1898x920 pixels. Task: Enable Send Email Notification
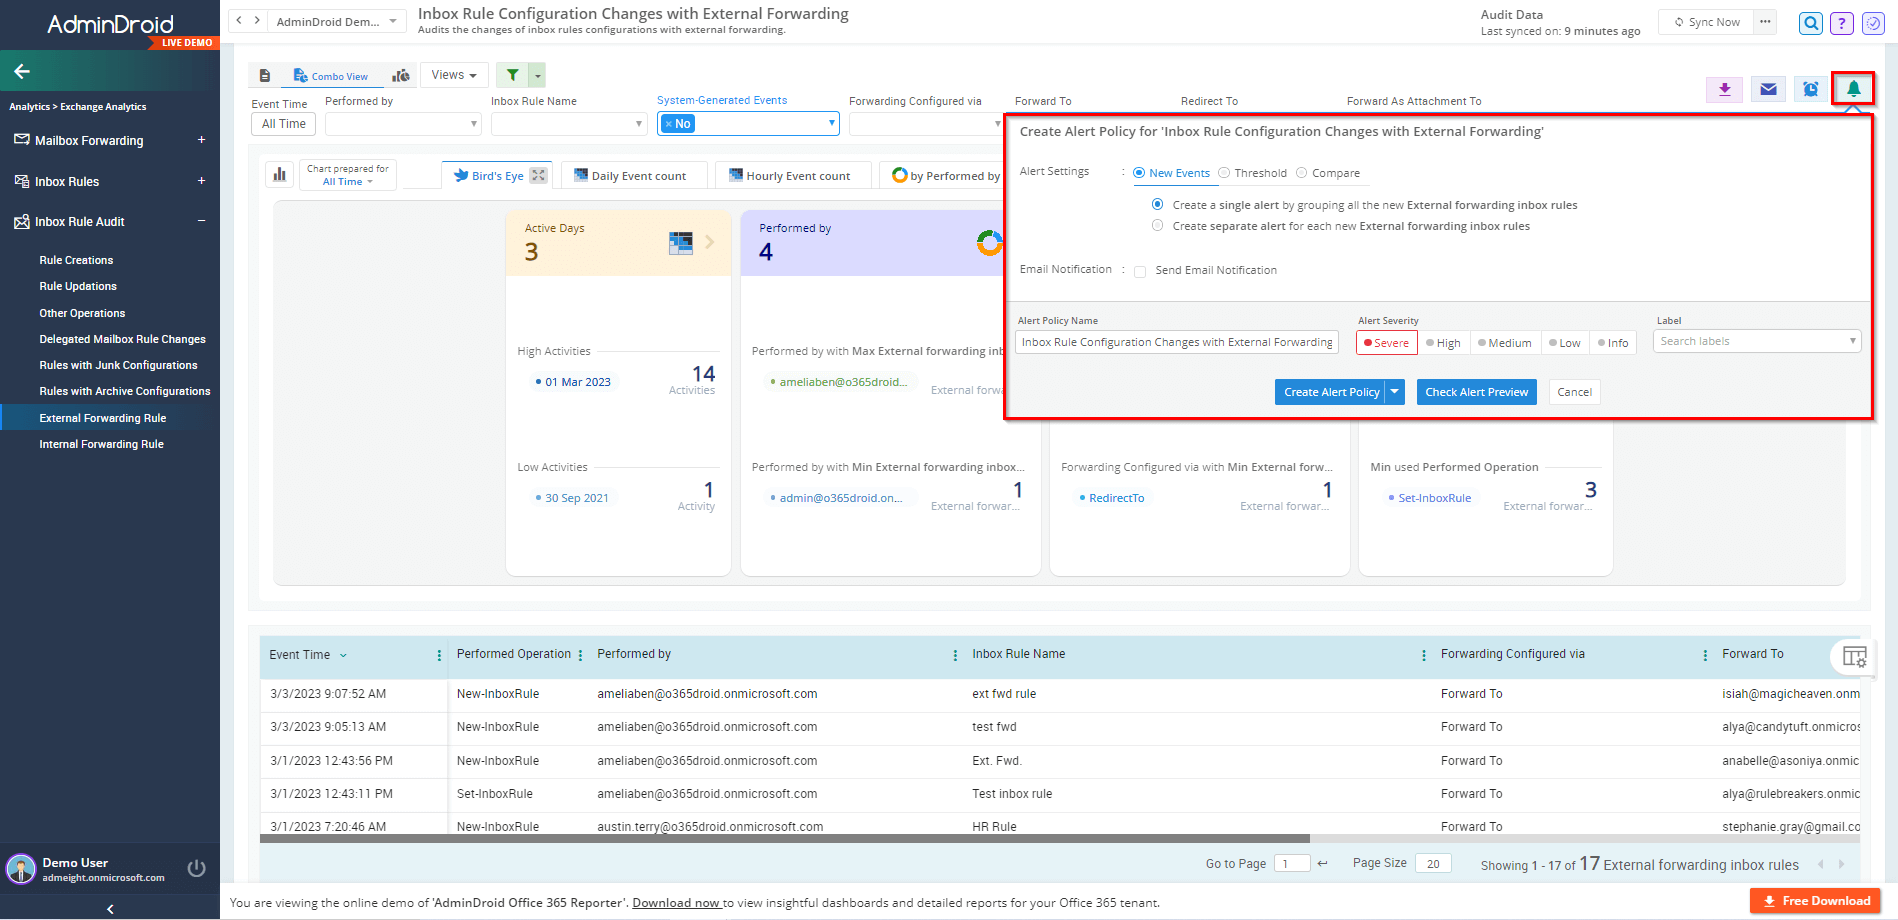click(1140, 270)
